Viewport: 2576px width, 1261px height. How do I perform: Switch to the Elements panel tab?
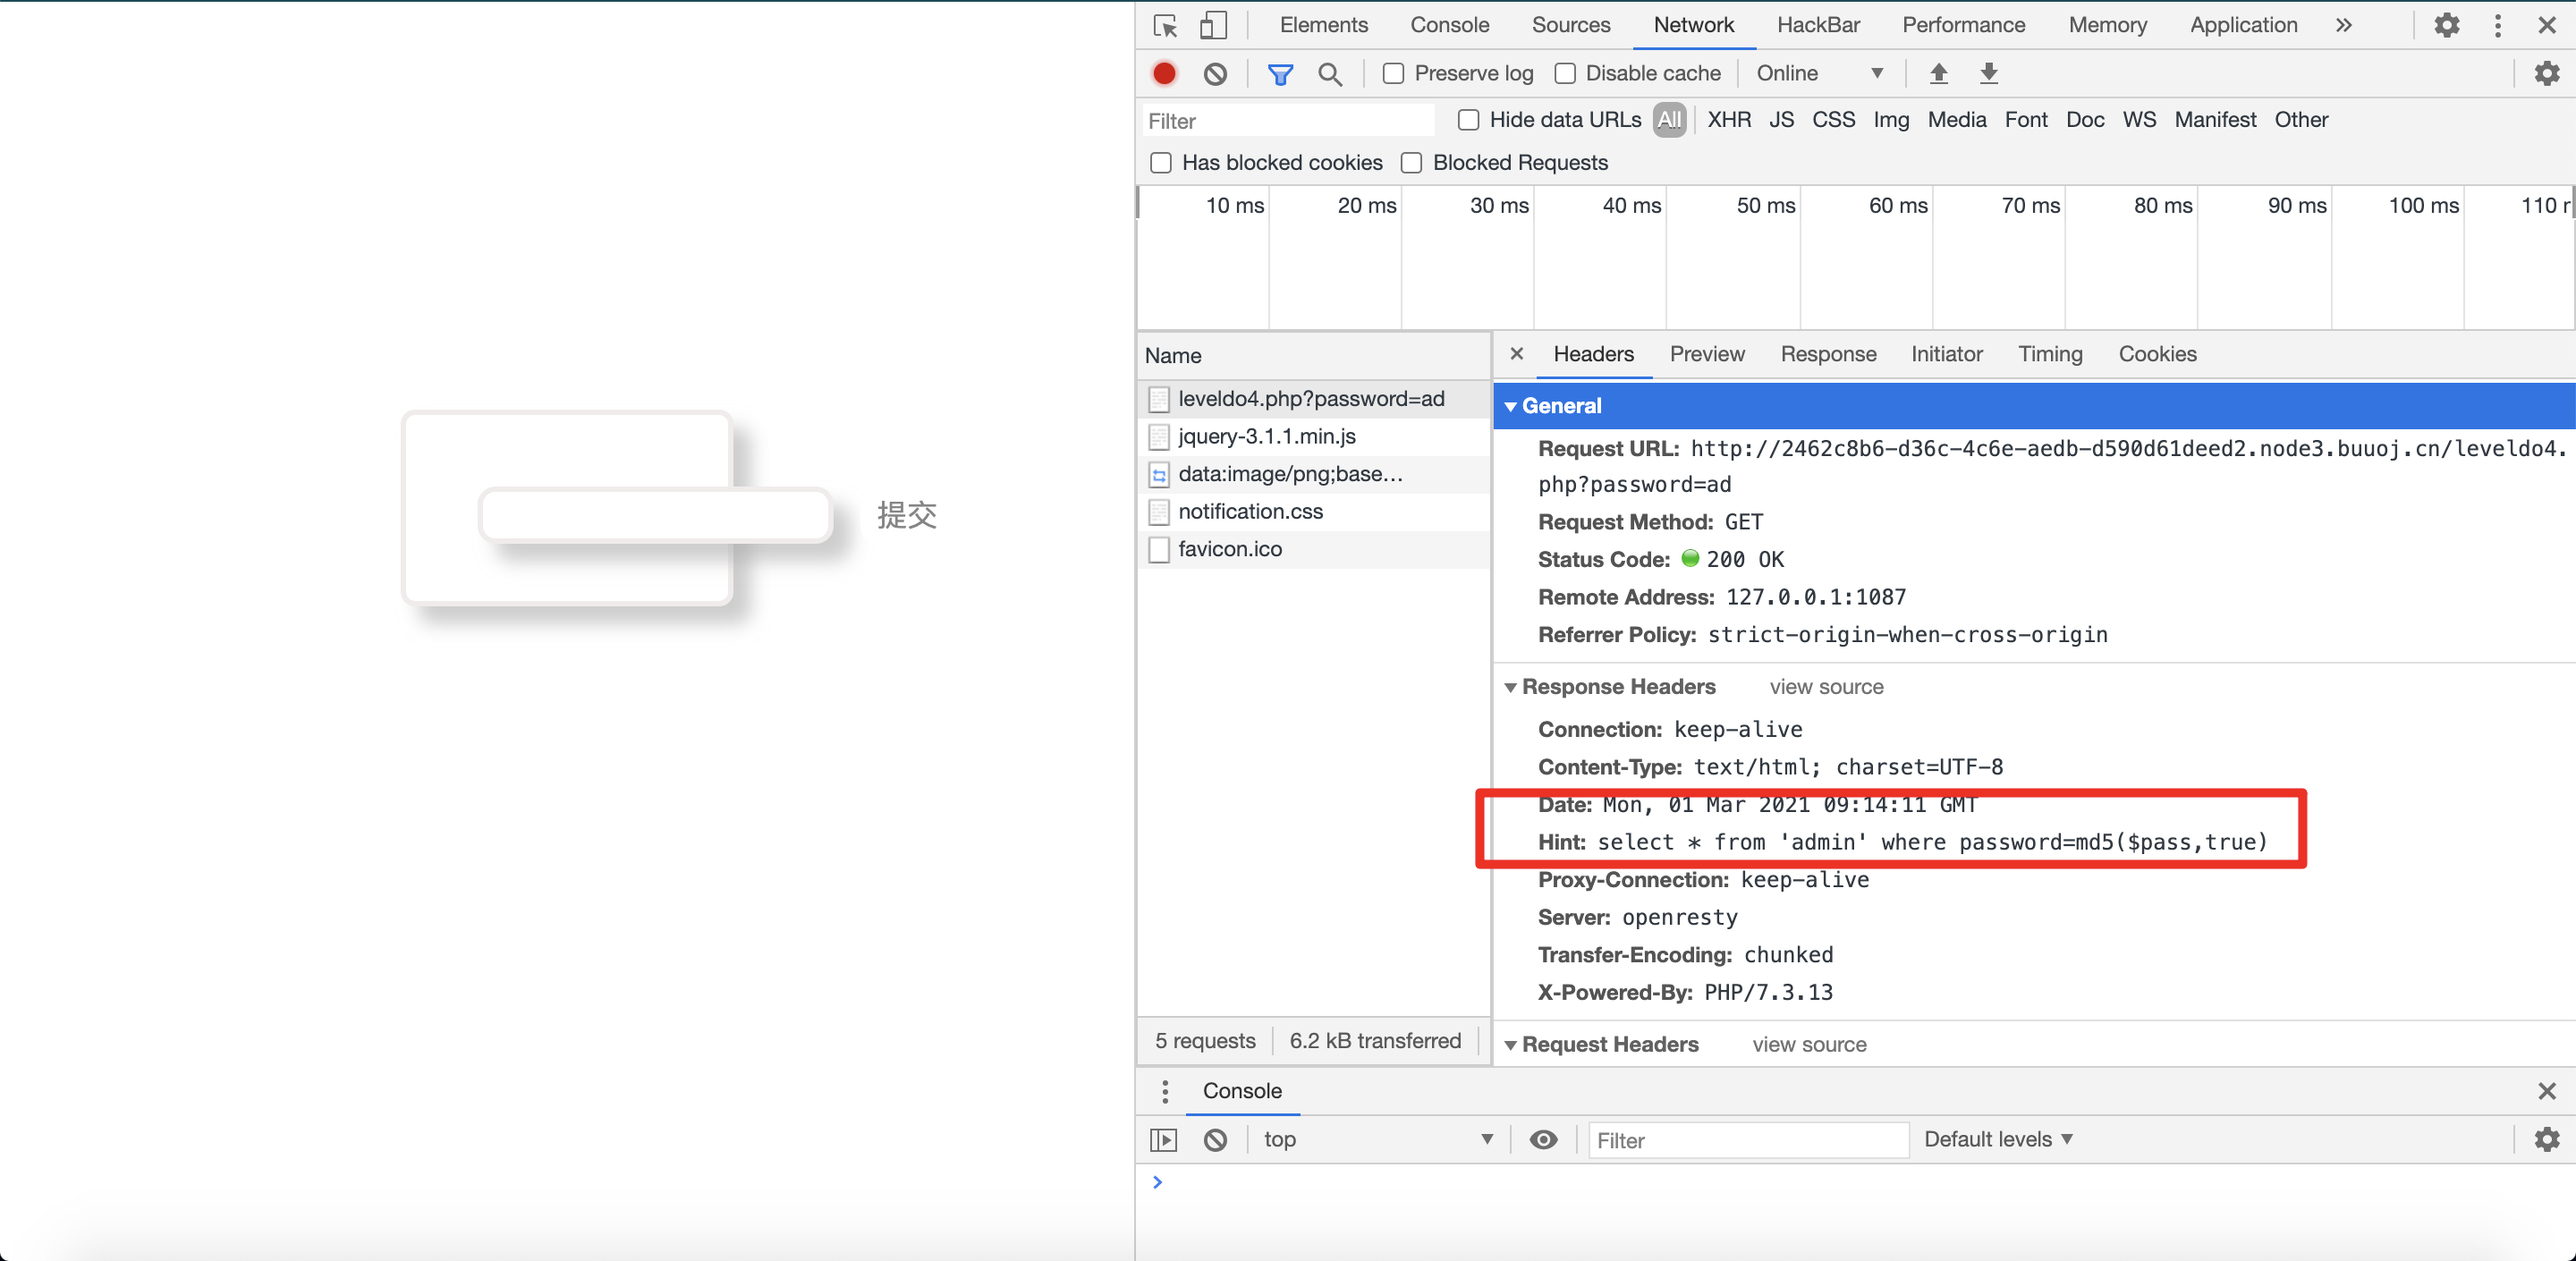point(1323,25)
